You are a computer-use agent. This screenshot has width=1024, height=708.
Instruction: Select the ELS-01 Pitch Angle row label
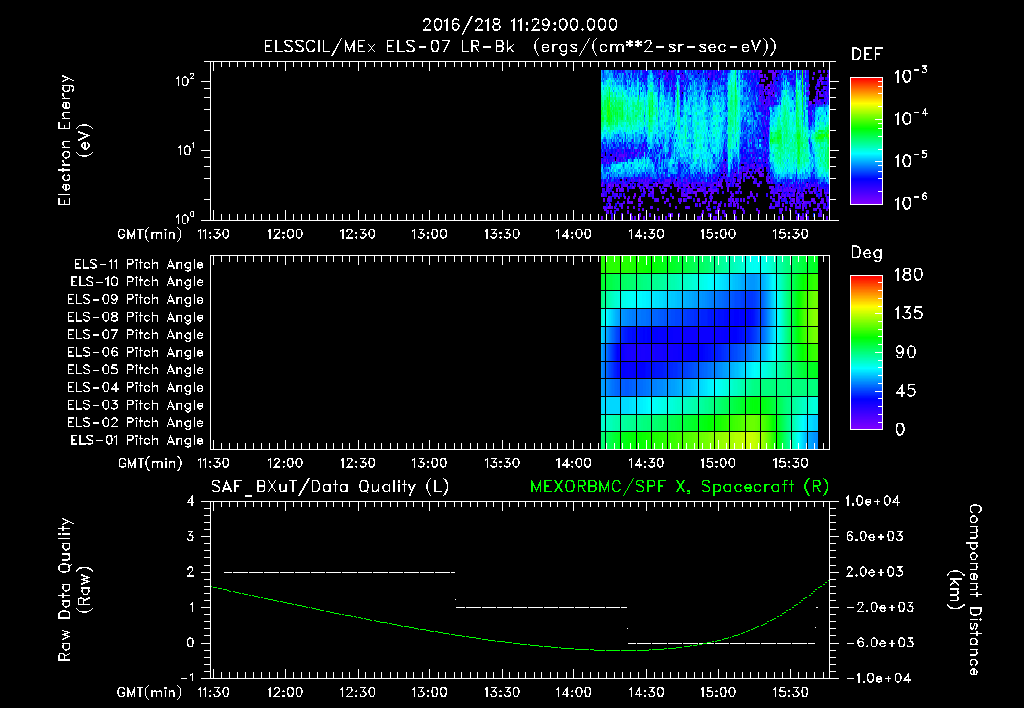pyautogui.click(x=137, y=440)
